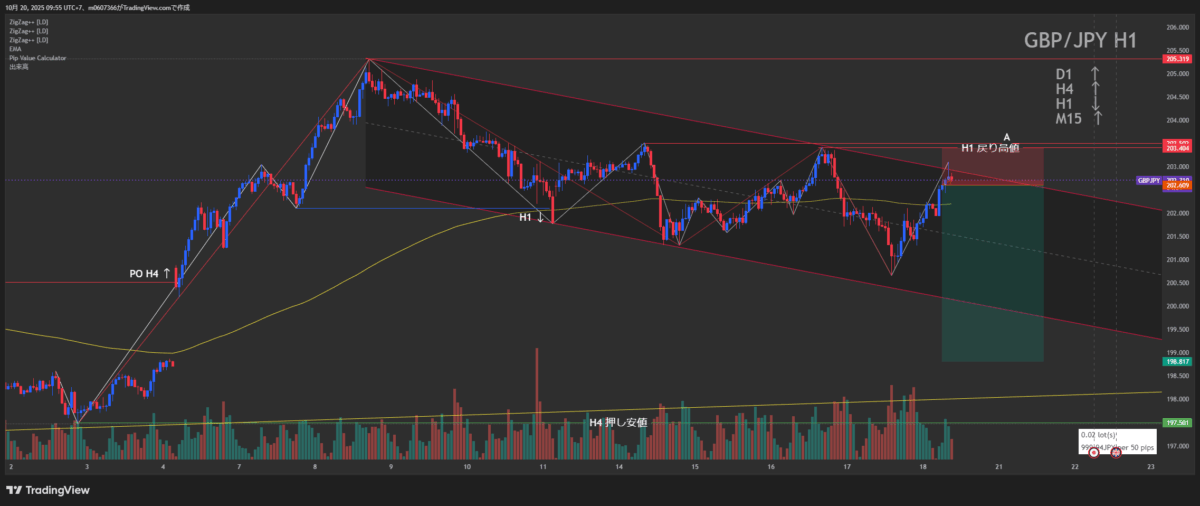Click the 'H1 戻り高値' text annotation
1200x506 pixels.
989,148
